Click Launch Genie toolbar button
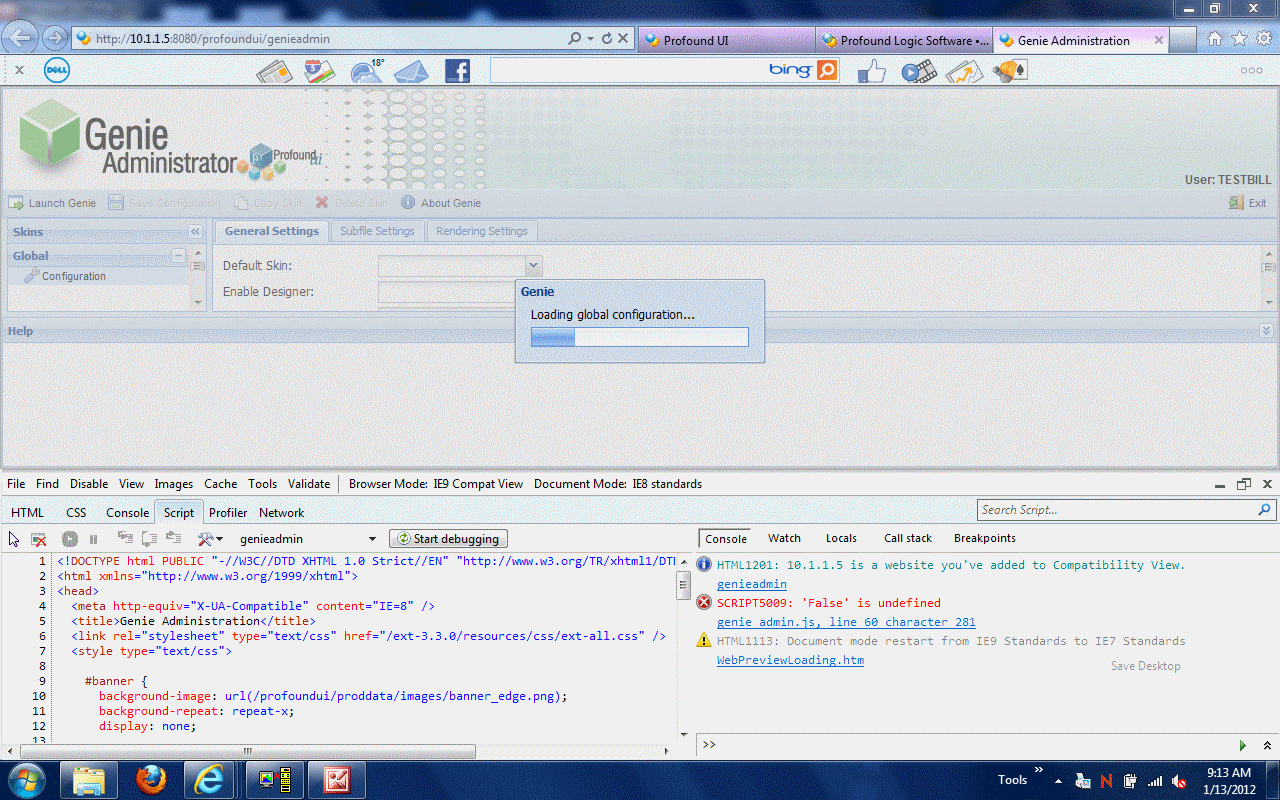Image resolution: width=1280 pixels, height=800 pixels. pos(53,202)
